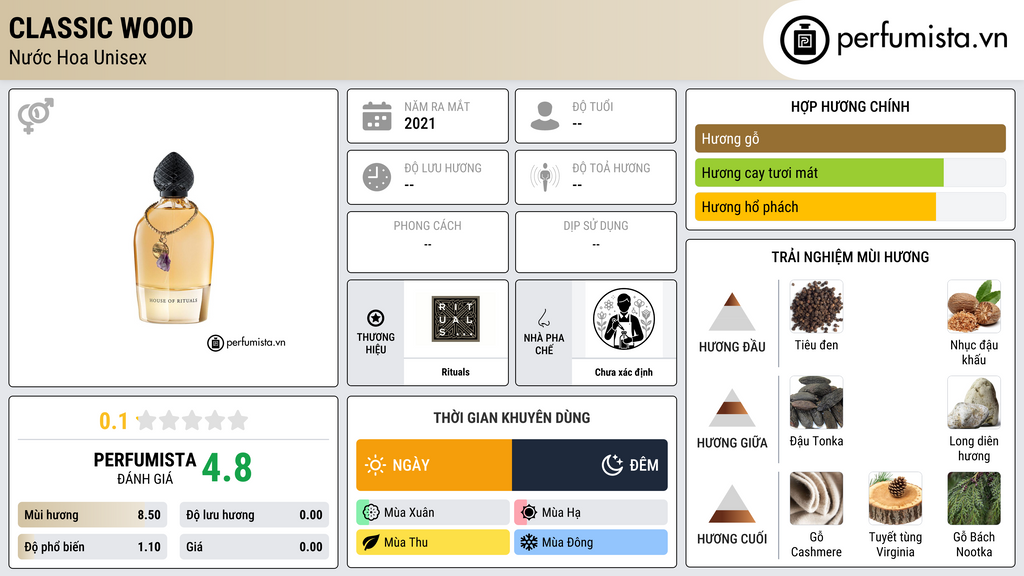Screen dimensions: 1024x576
Task: Click the unisex gender symbol icon
Action: pos(36,116)
